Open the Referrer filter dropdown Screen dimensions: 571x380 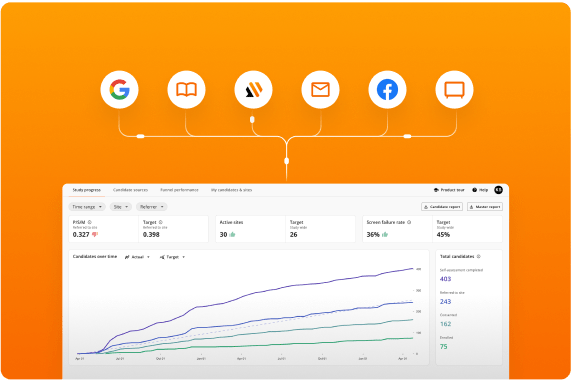click(x=152, y=207)
